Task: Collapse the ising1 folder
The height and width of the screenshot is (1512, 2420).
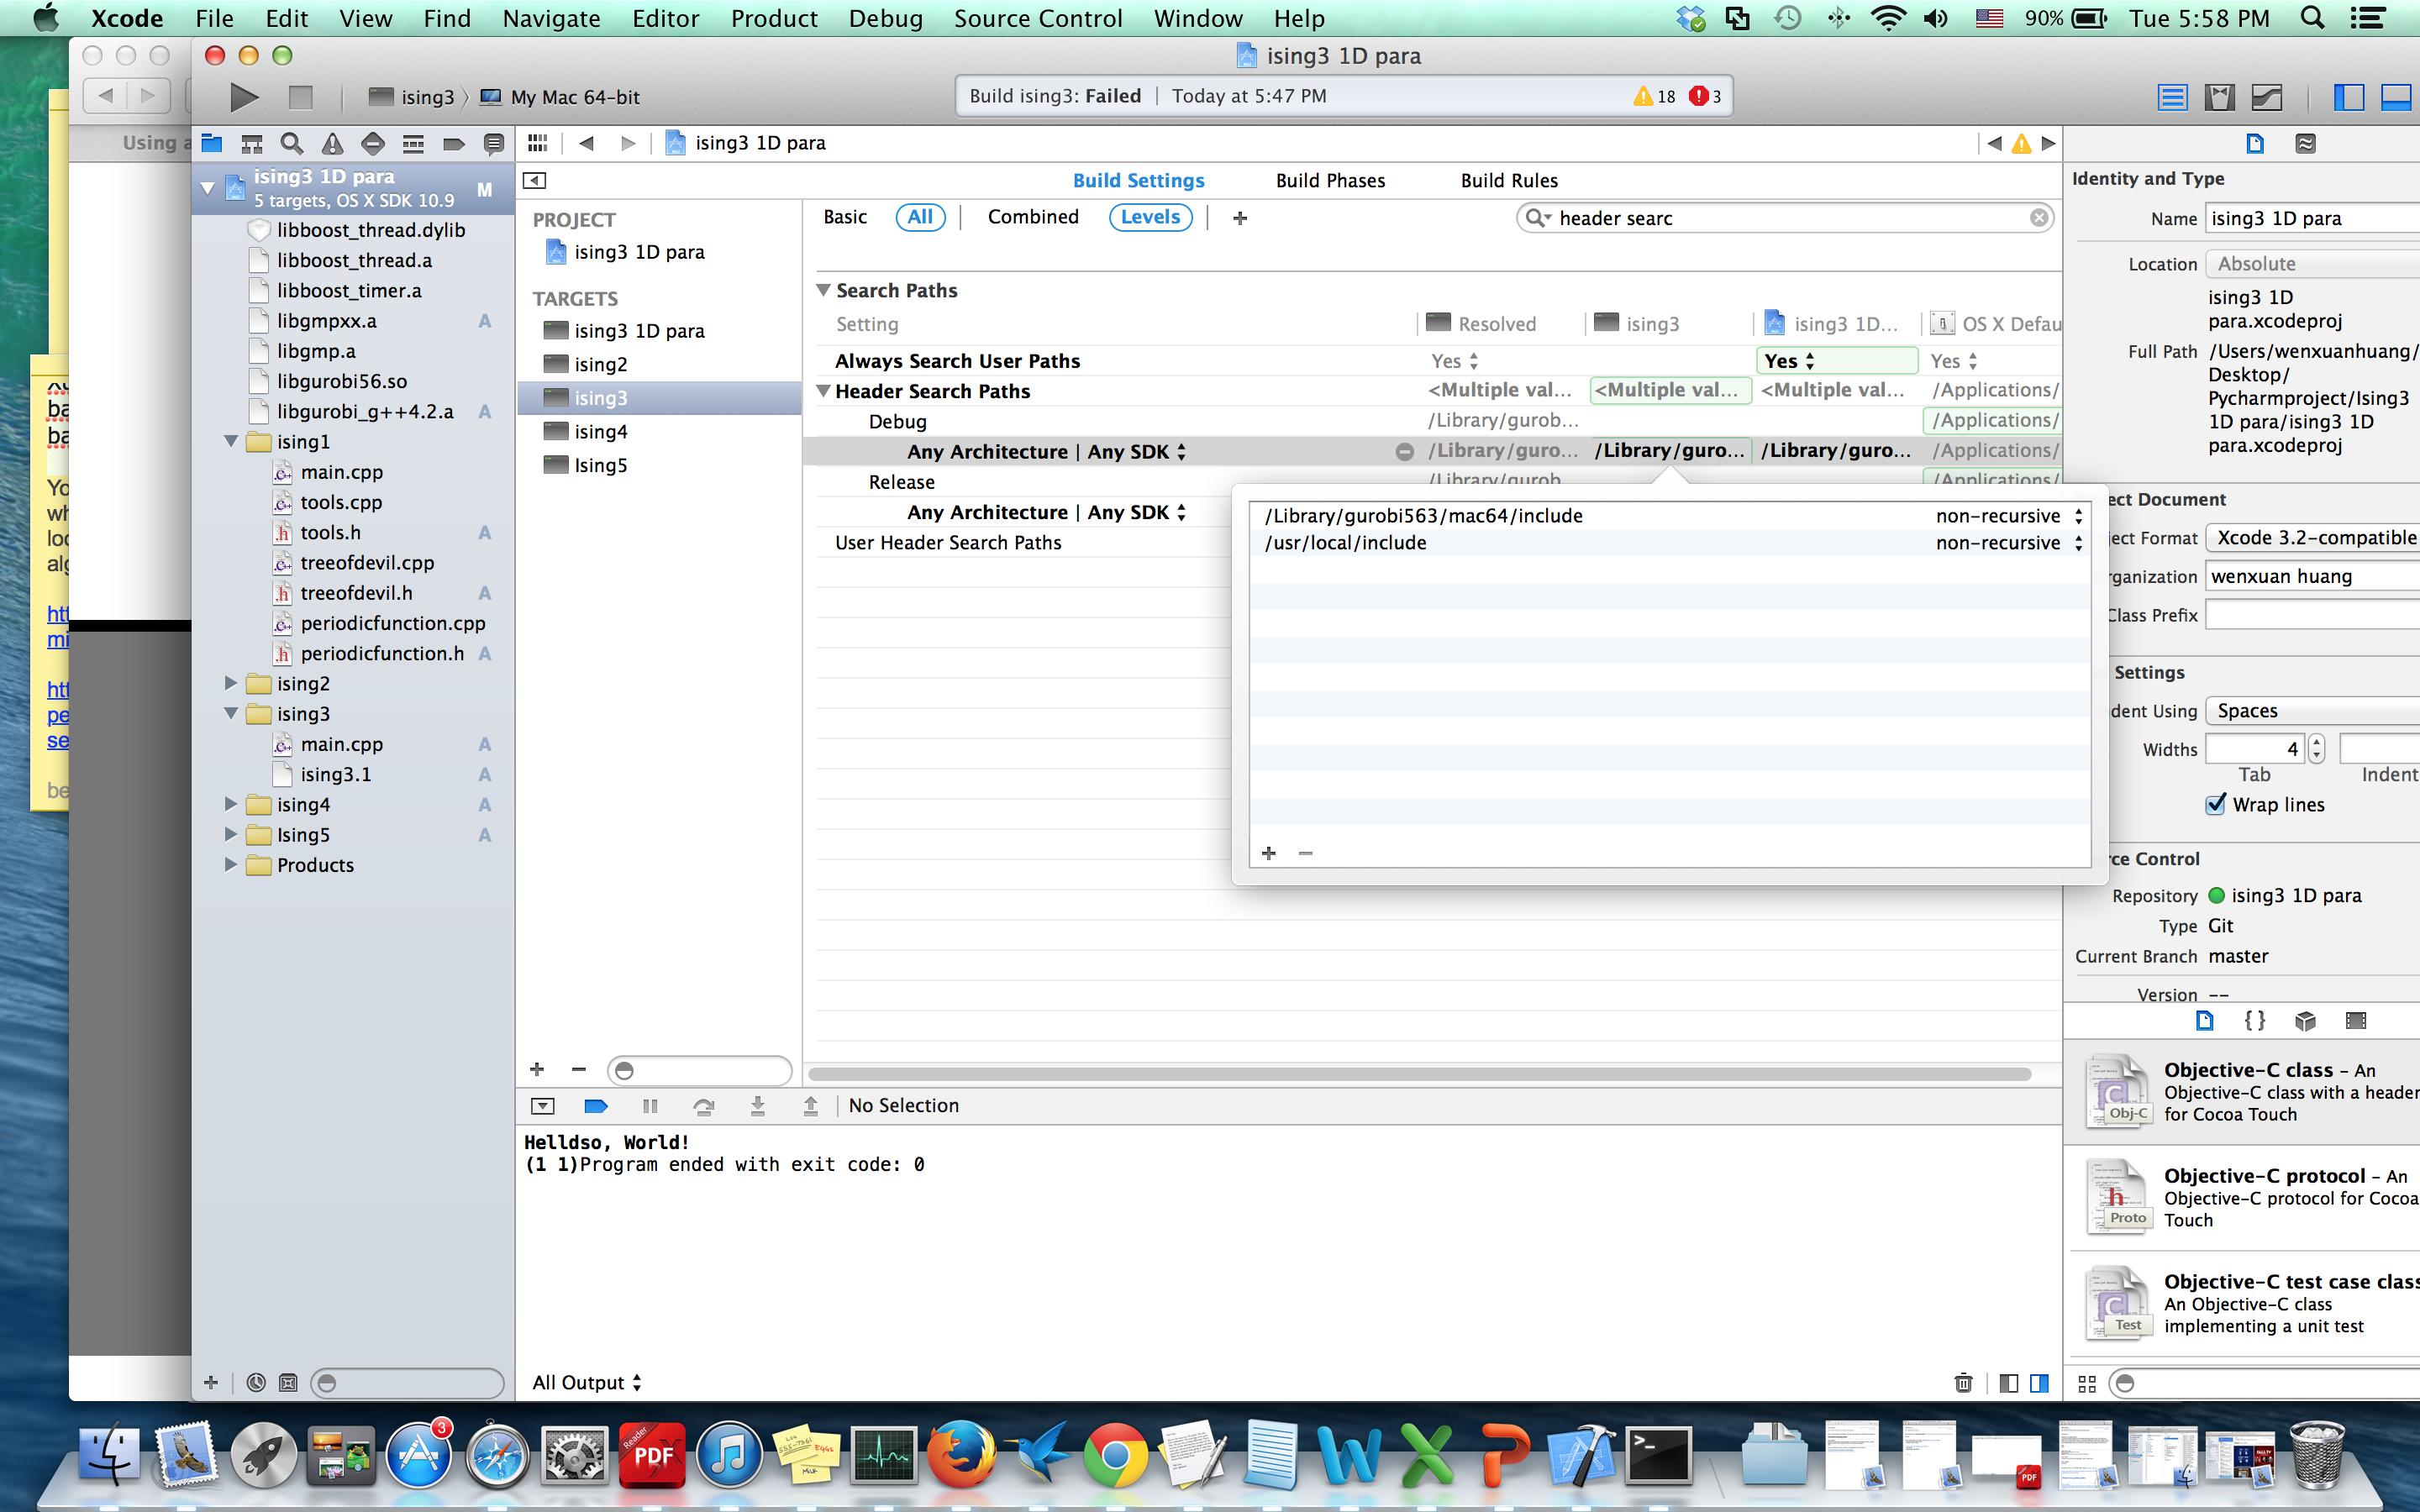Action: tap(231, 441)
